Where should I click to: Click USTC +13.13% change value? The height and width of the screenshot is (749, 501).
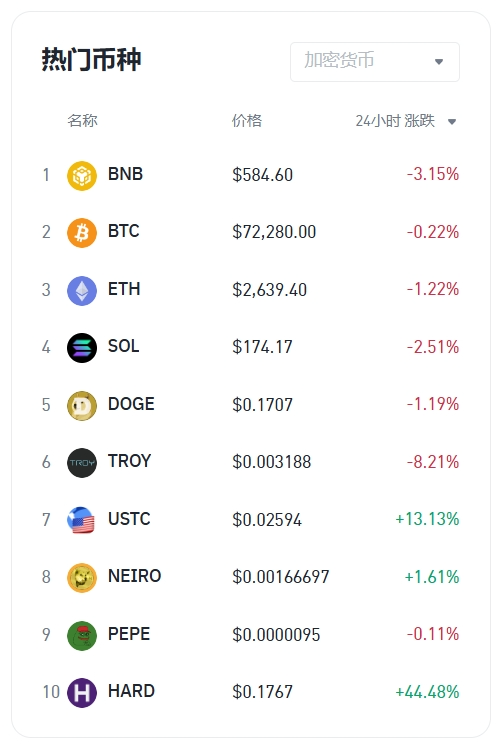(x=427, y=519)
